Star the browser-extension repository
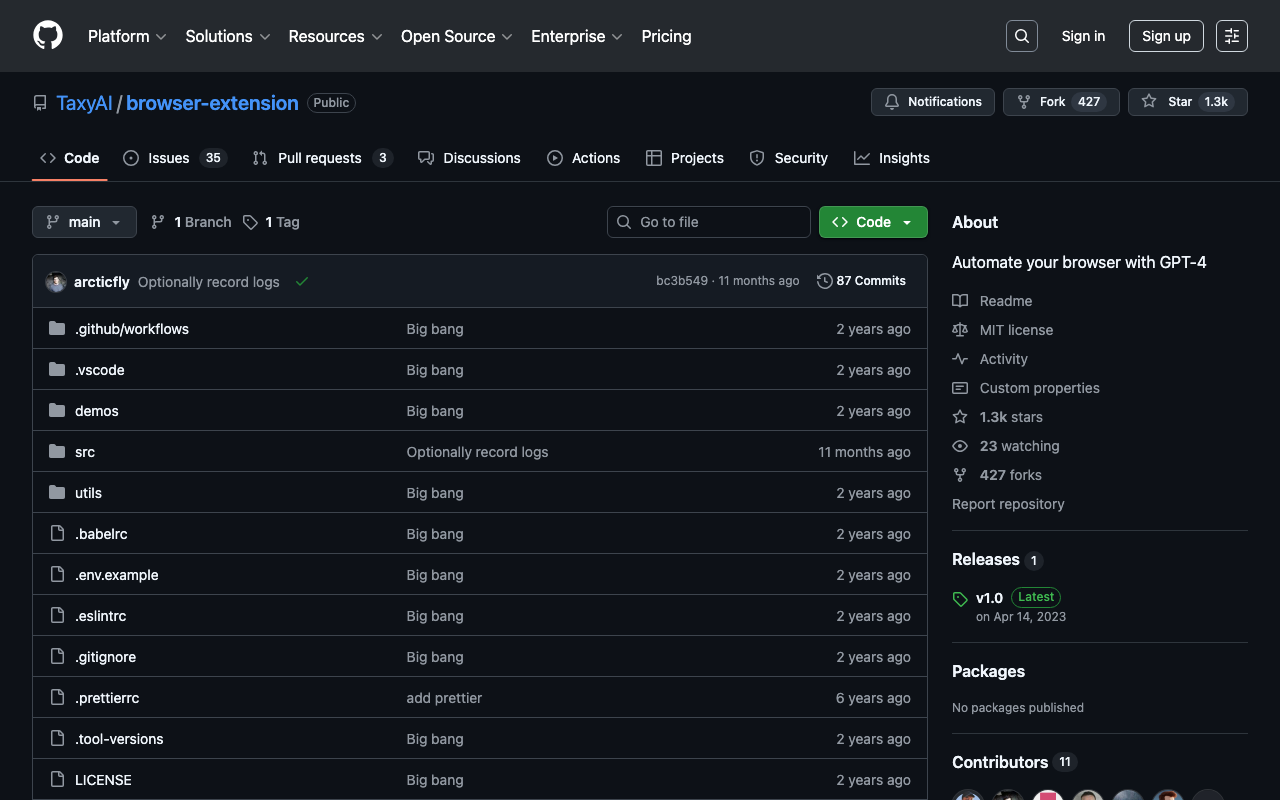Screen dimensions: 1280x800 (1187, 102)
